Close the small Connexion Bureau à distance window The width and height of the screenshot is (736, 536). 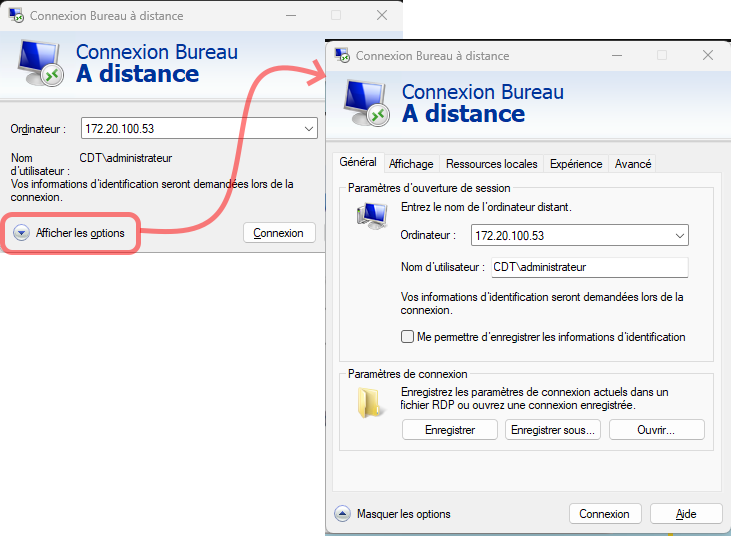[382, 15]
